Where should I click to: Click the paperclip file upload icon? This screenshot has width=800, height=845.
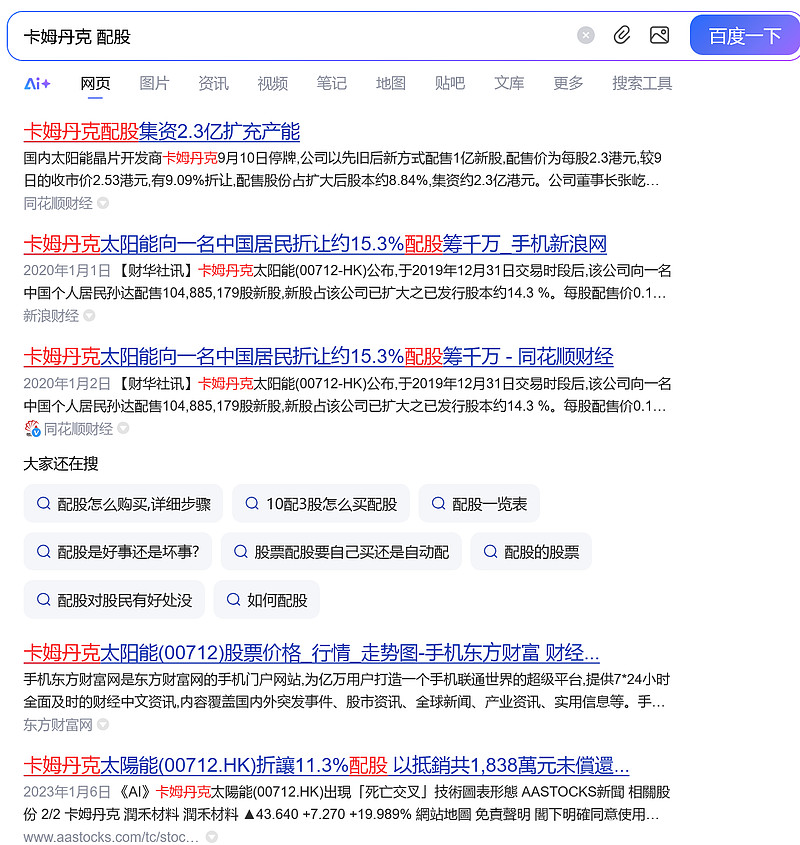click(x=622, y=36)
